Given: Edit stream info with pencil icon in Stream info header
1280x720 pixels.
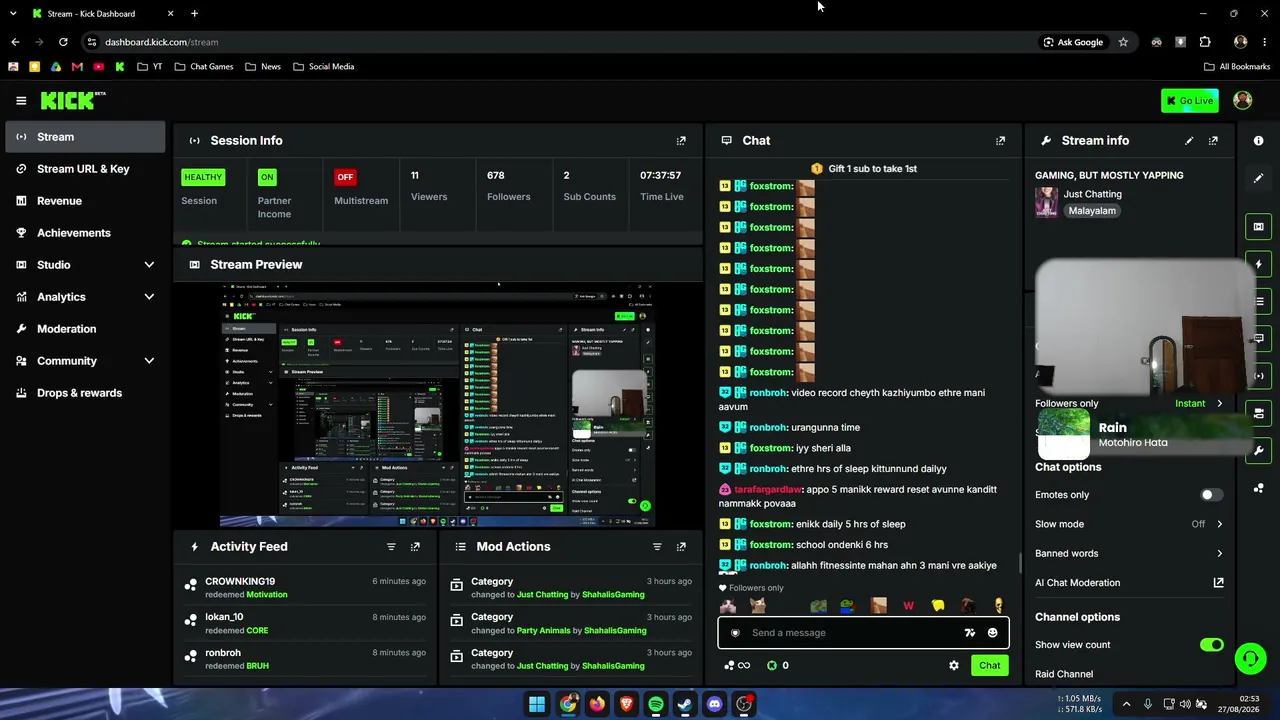Looking at the screenshot, I should pos(1189,141).
